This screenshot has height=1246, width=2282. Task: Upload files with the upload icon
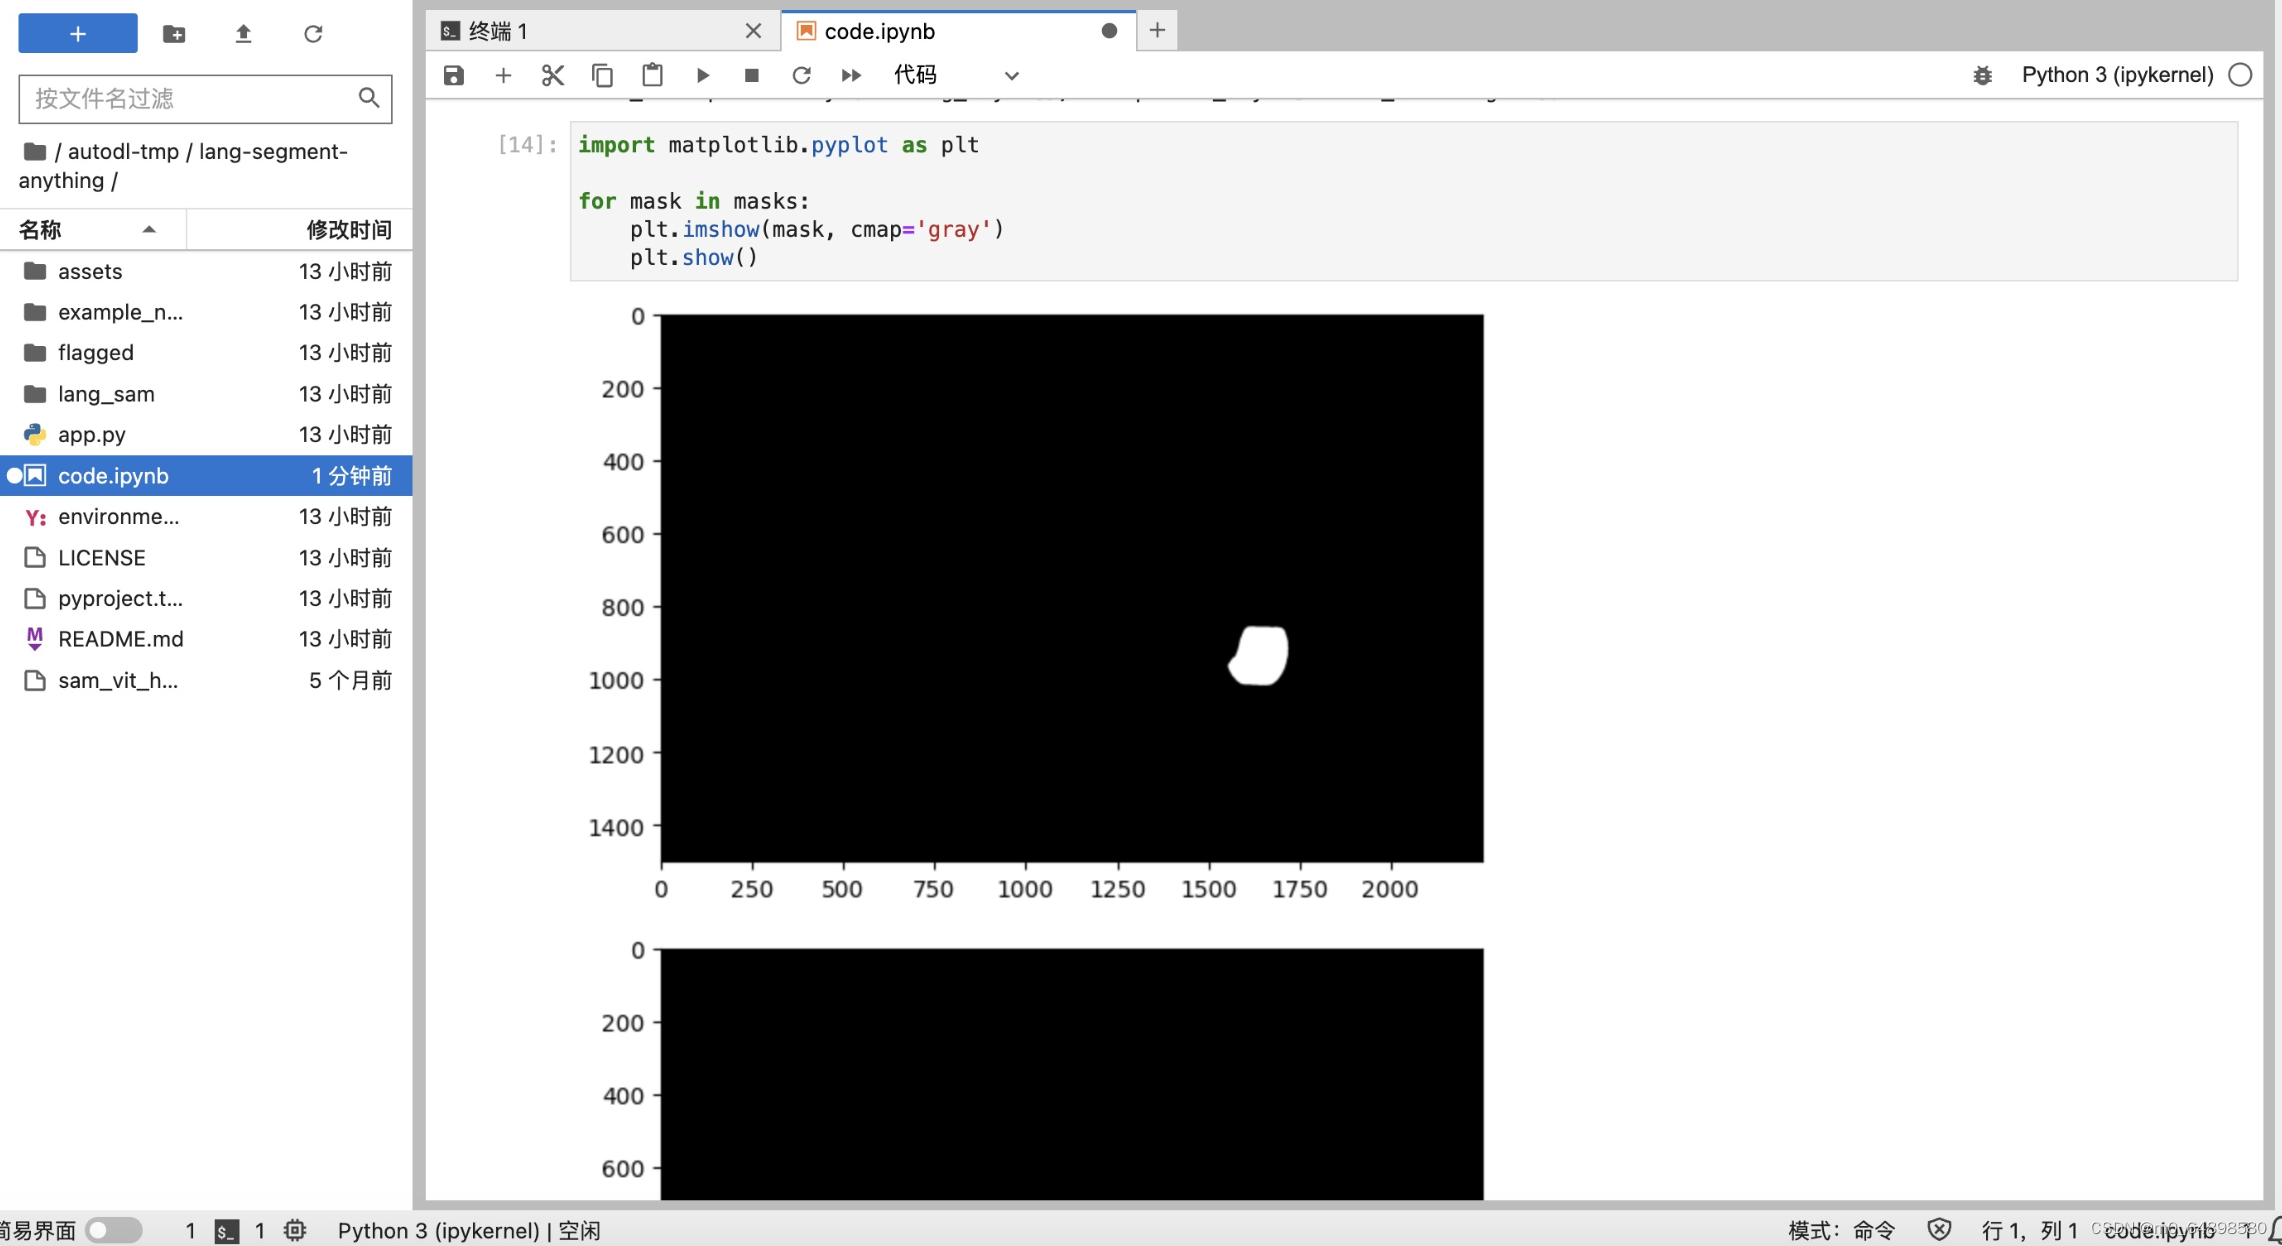pyautogui.click(x=243, y=34)
